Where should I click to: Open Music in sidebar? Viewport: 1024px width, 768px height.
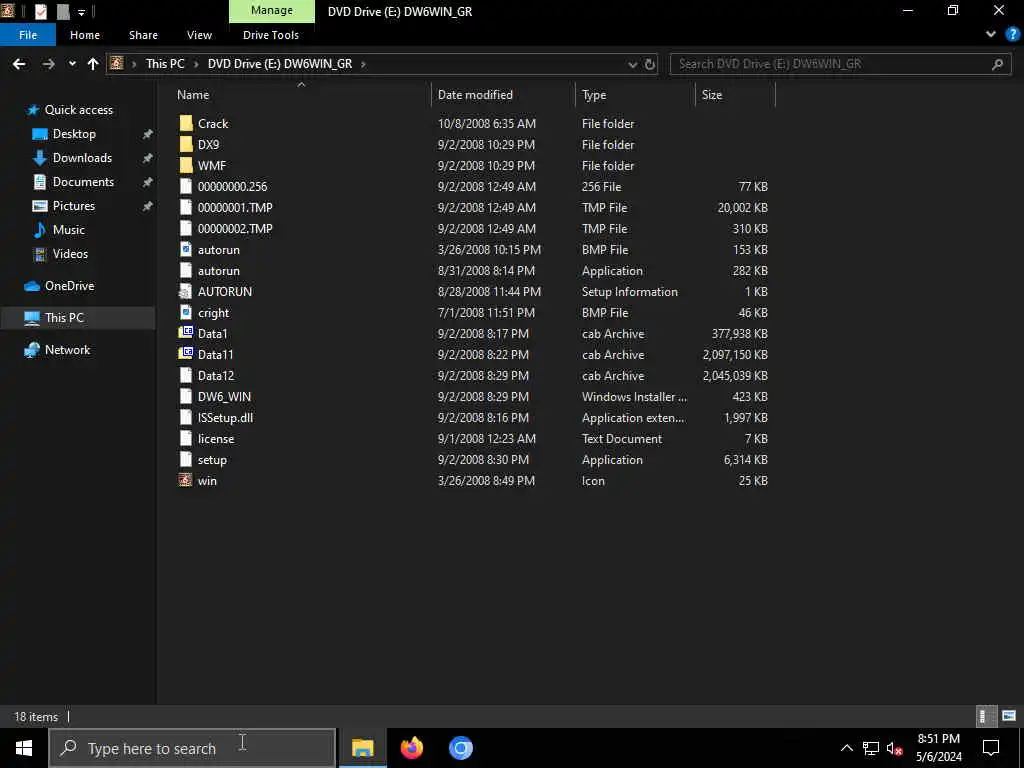[69, 230]
